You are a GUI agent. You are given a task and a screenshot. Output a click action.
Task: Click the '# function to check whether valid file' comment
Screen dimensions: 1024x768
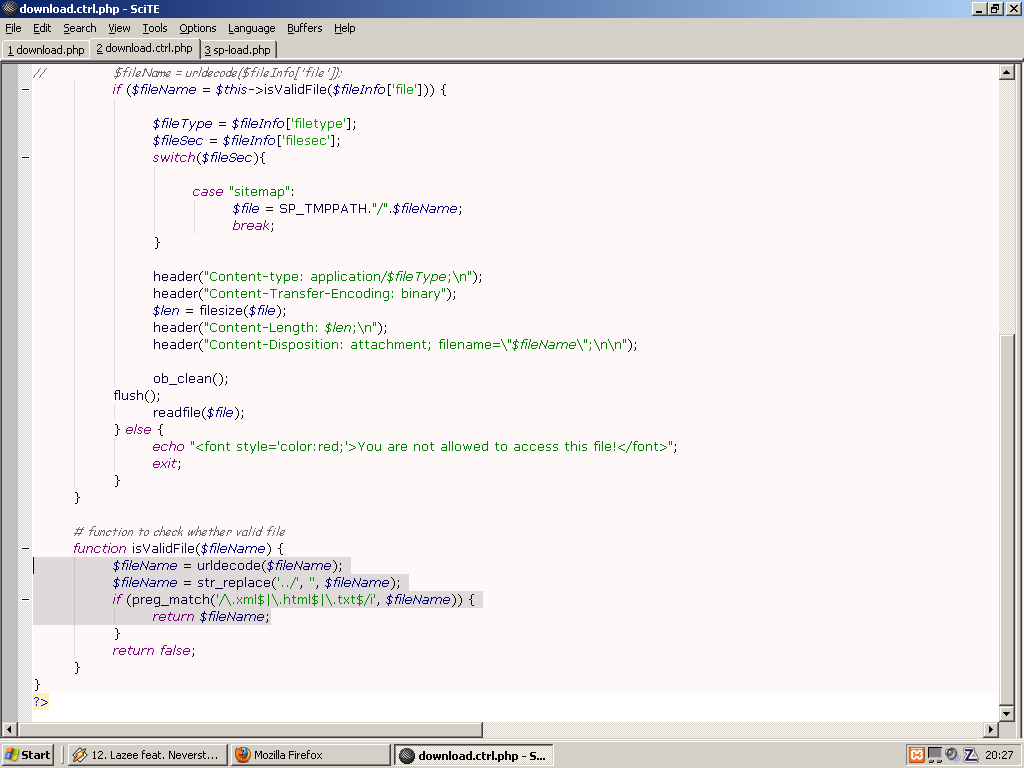point(180,532)
